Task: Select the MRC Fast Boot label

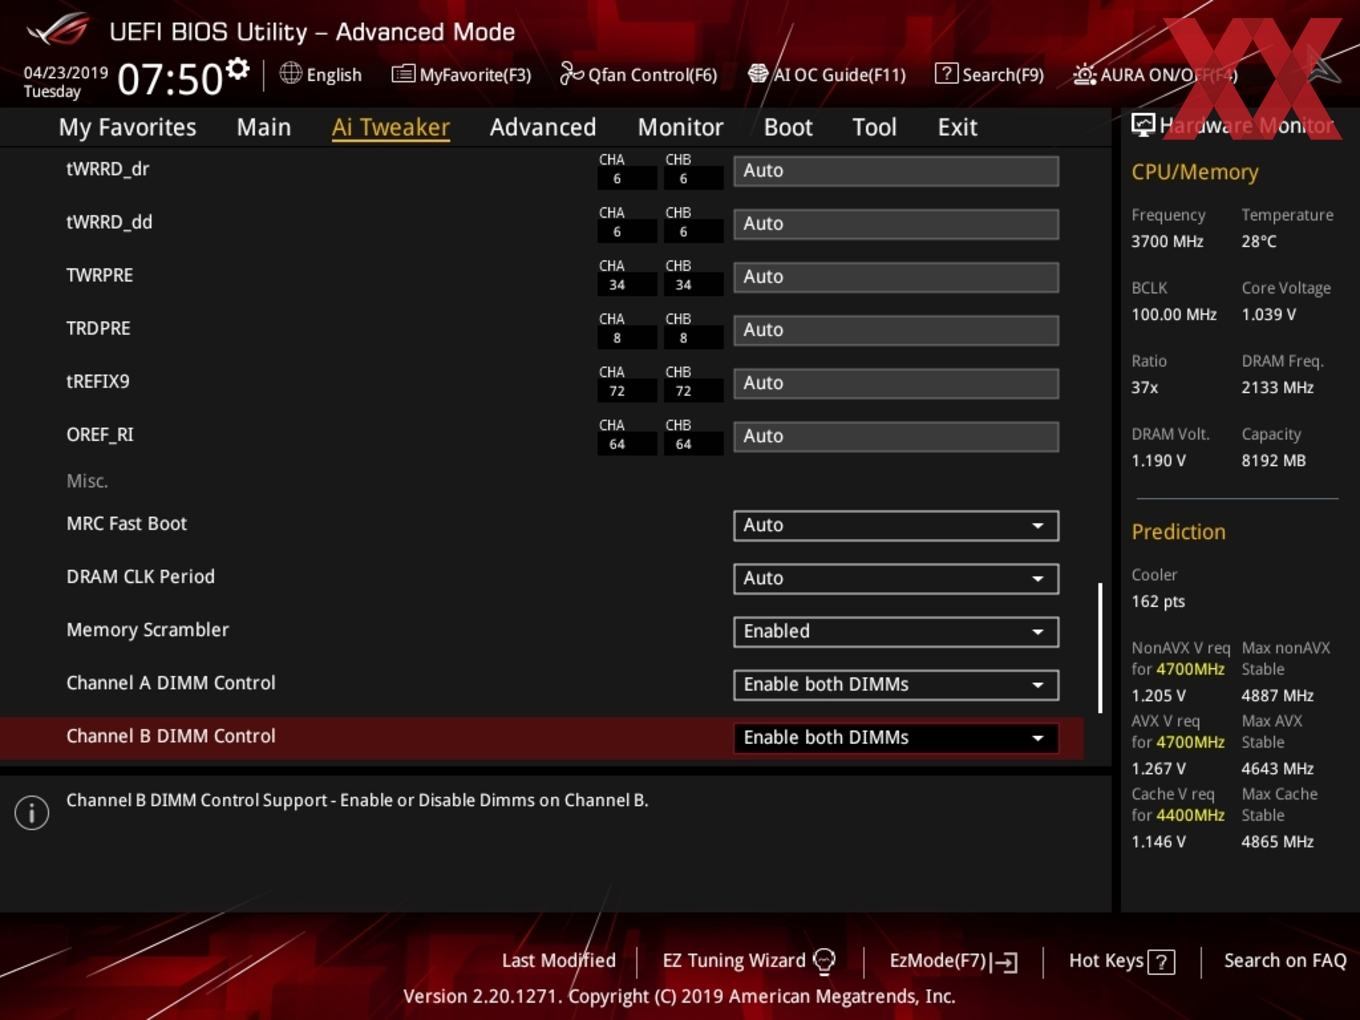Action: [x=127, y=524]
